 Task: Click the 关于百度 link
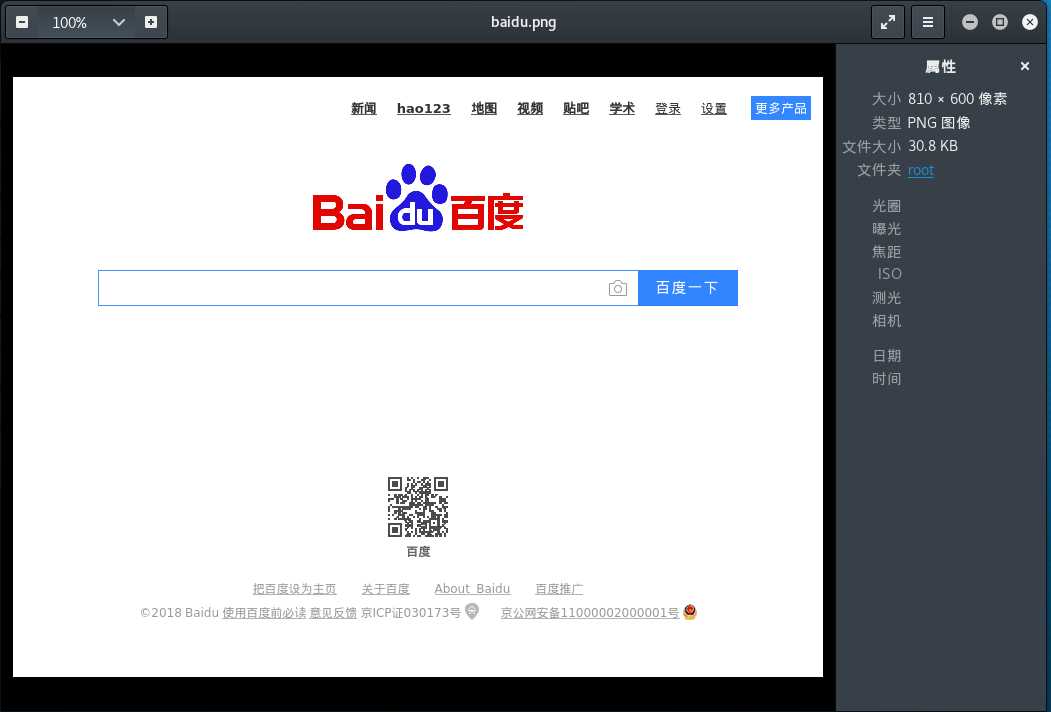[x=385, y=589]
